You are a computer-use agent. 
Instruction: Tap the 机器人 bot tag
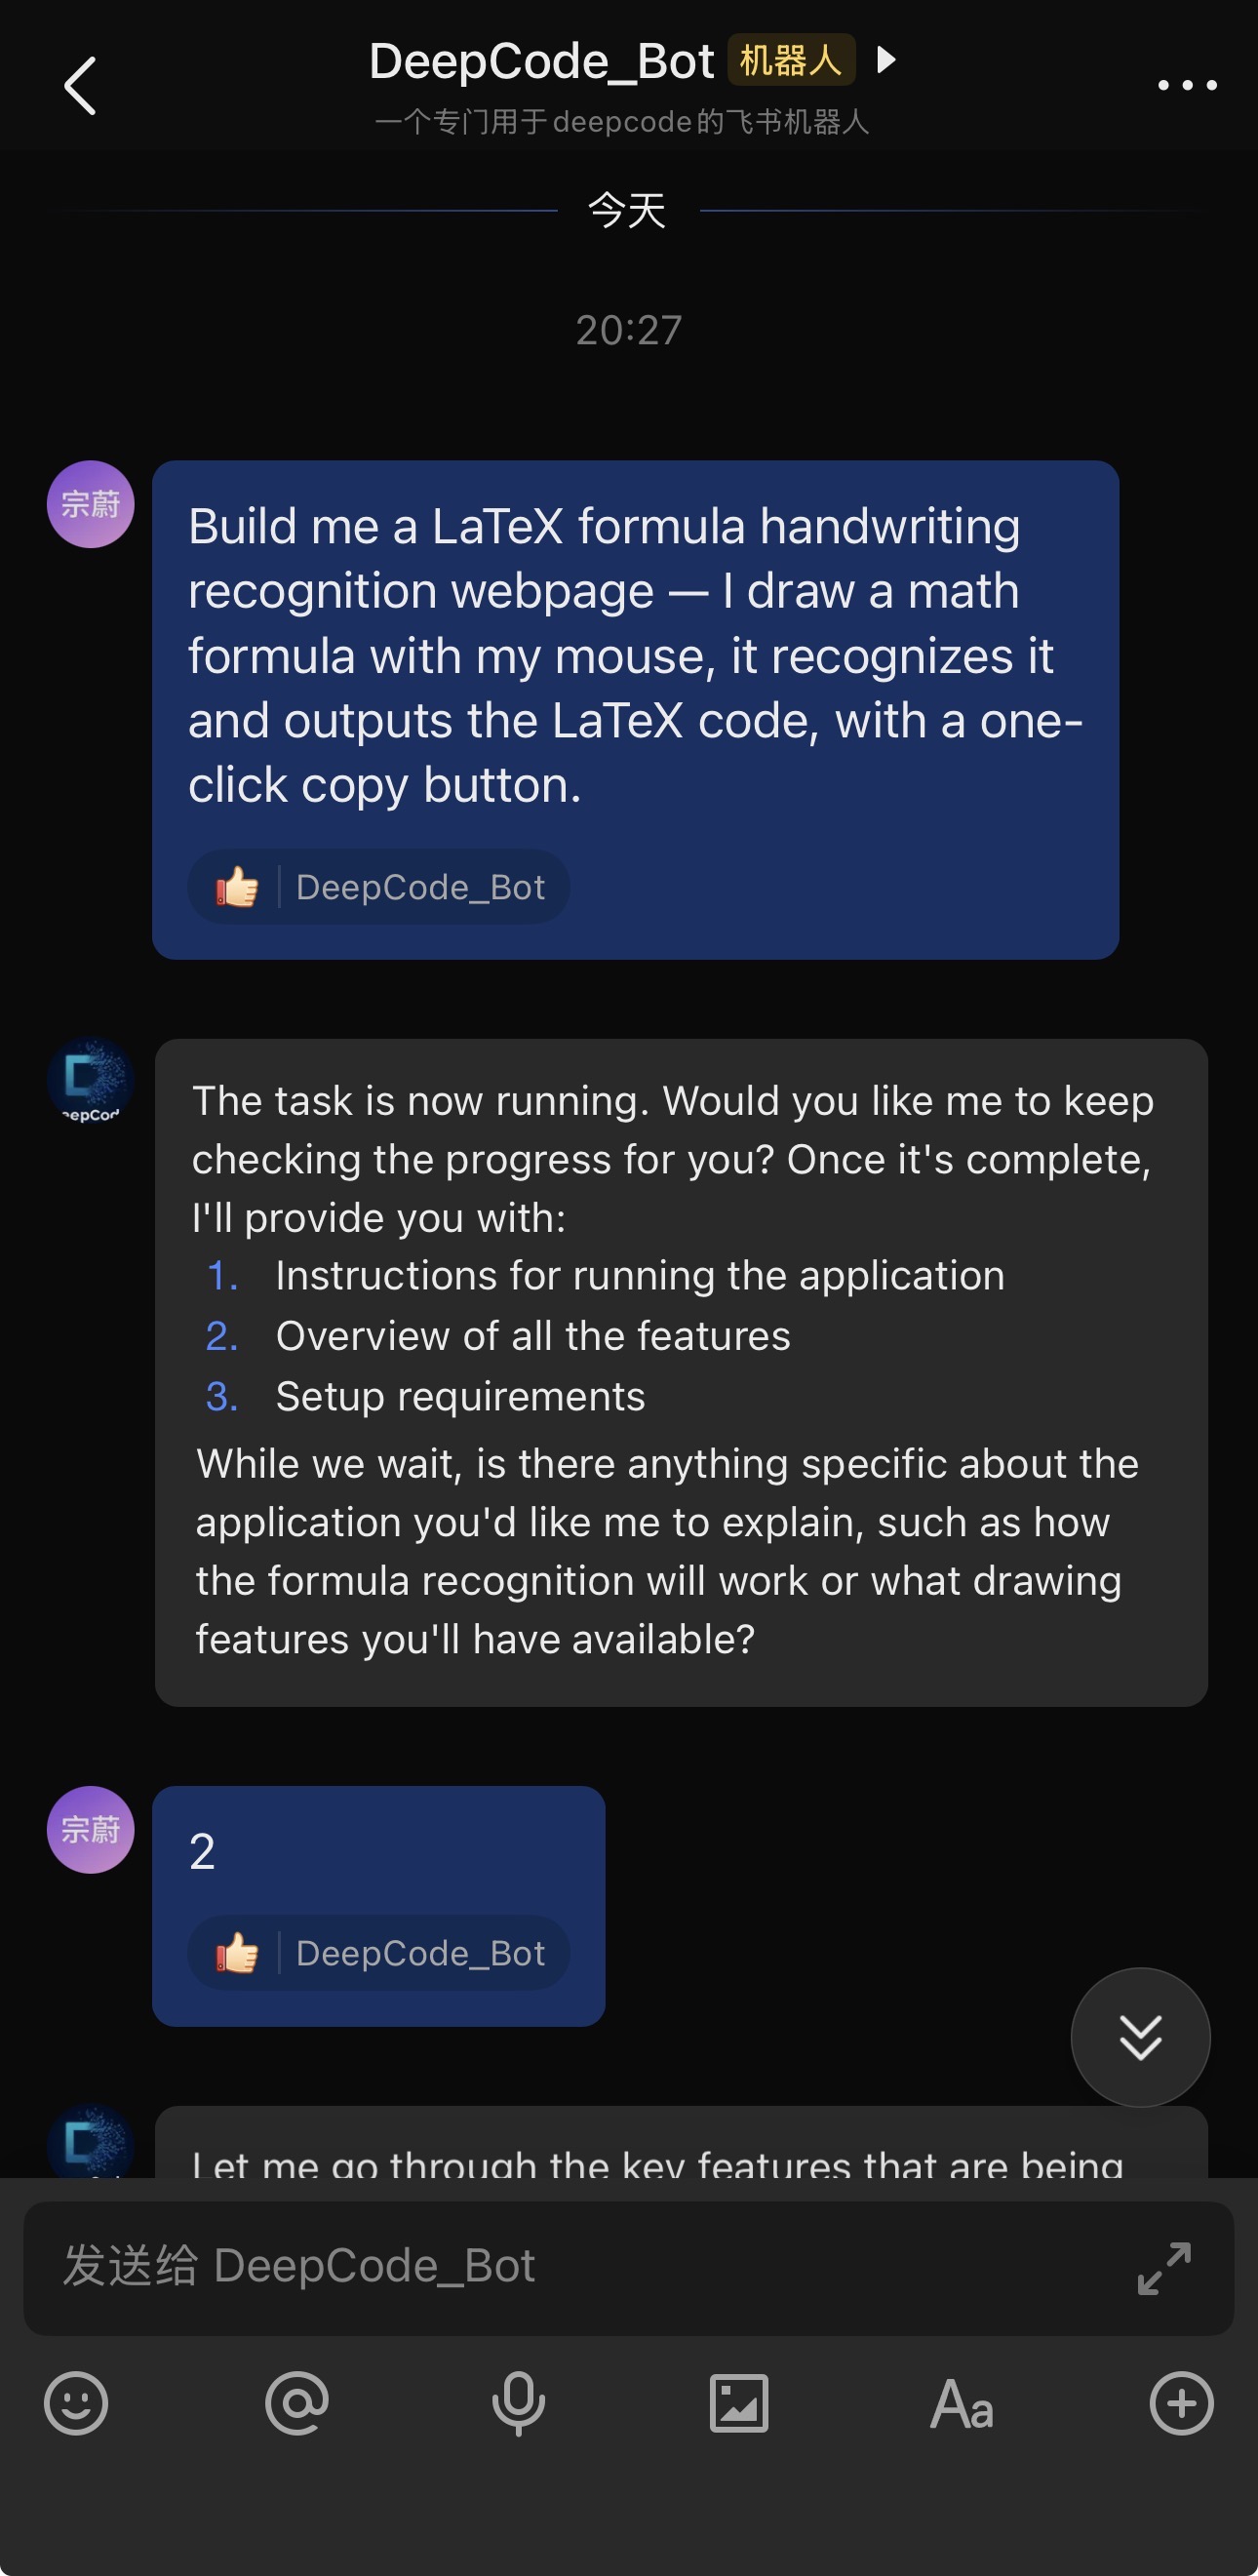(790, 60)
